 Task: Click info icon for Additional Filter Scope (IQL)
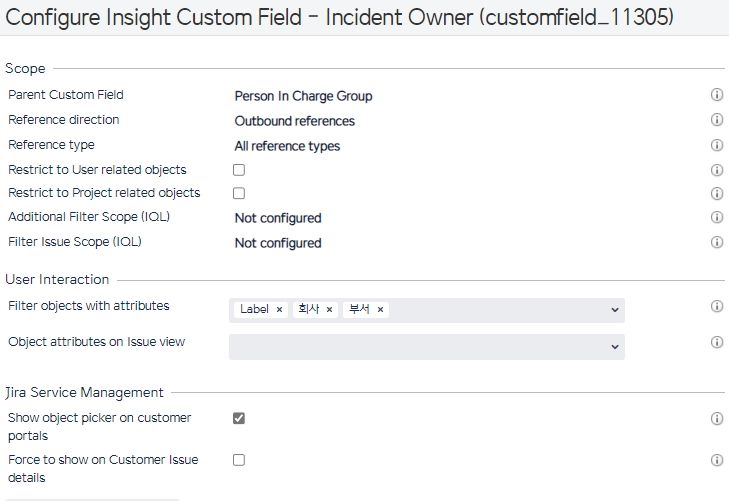click(716, 217)
